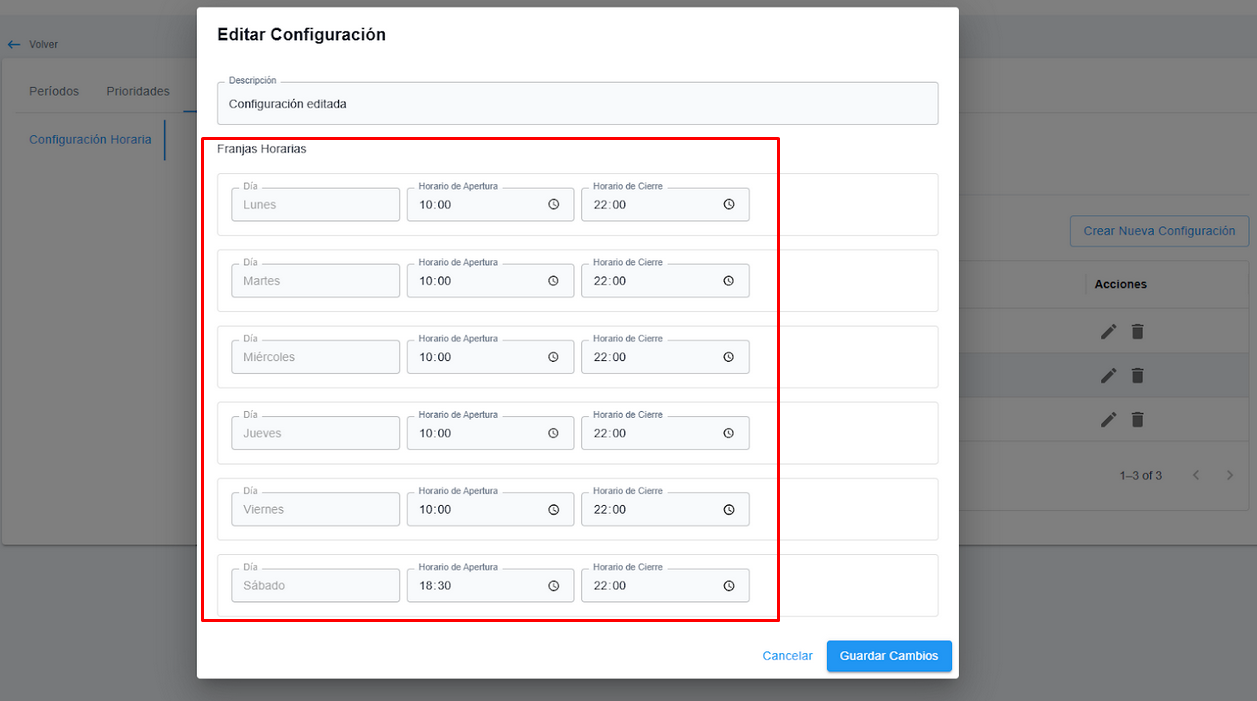Click the Volver link
Screen dimensions: 1257x701
pyautogui.click(x=44, y=45)
